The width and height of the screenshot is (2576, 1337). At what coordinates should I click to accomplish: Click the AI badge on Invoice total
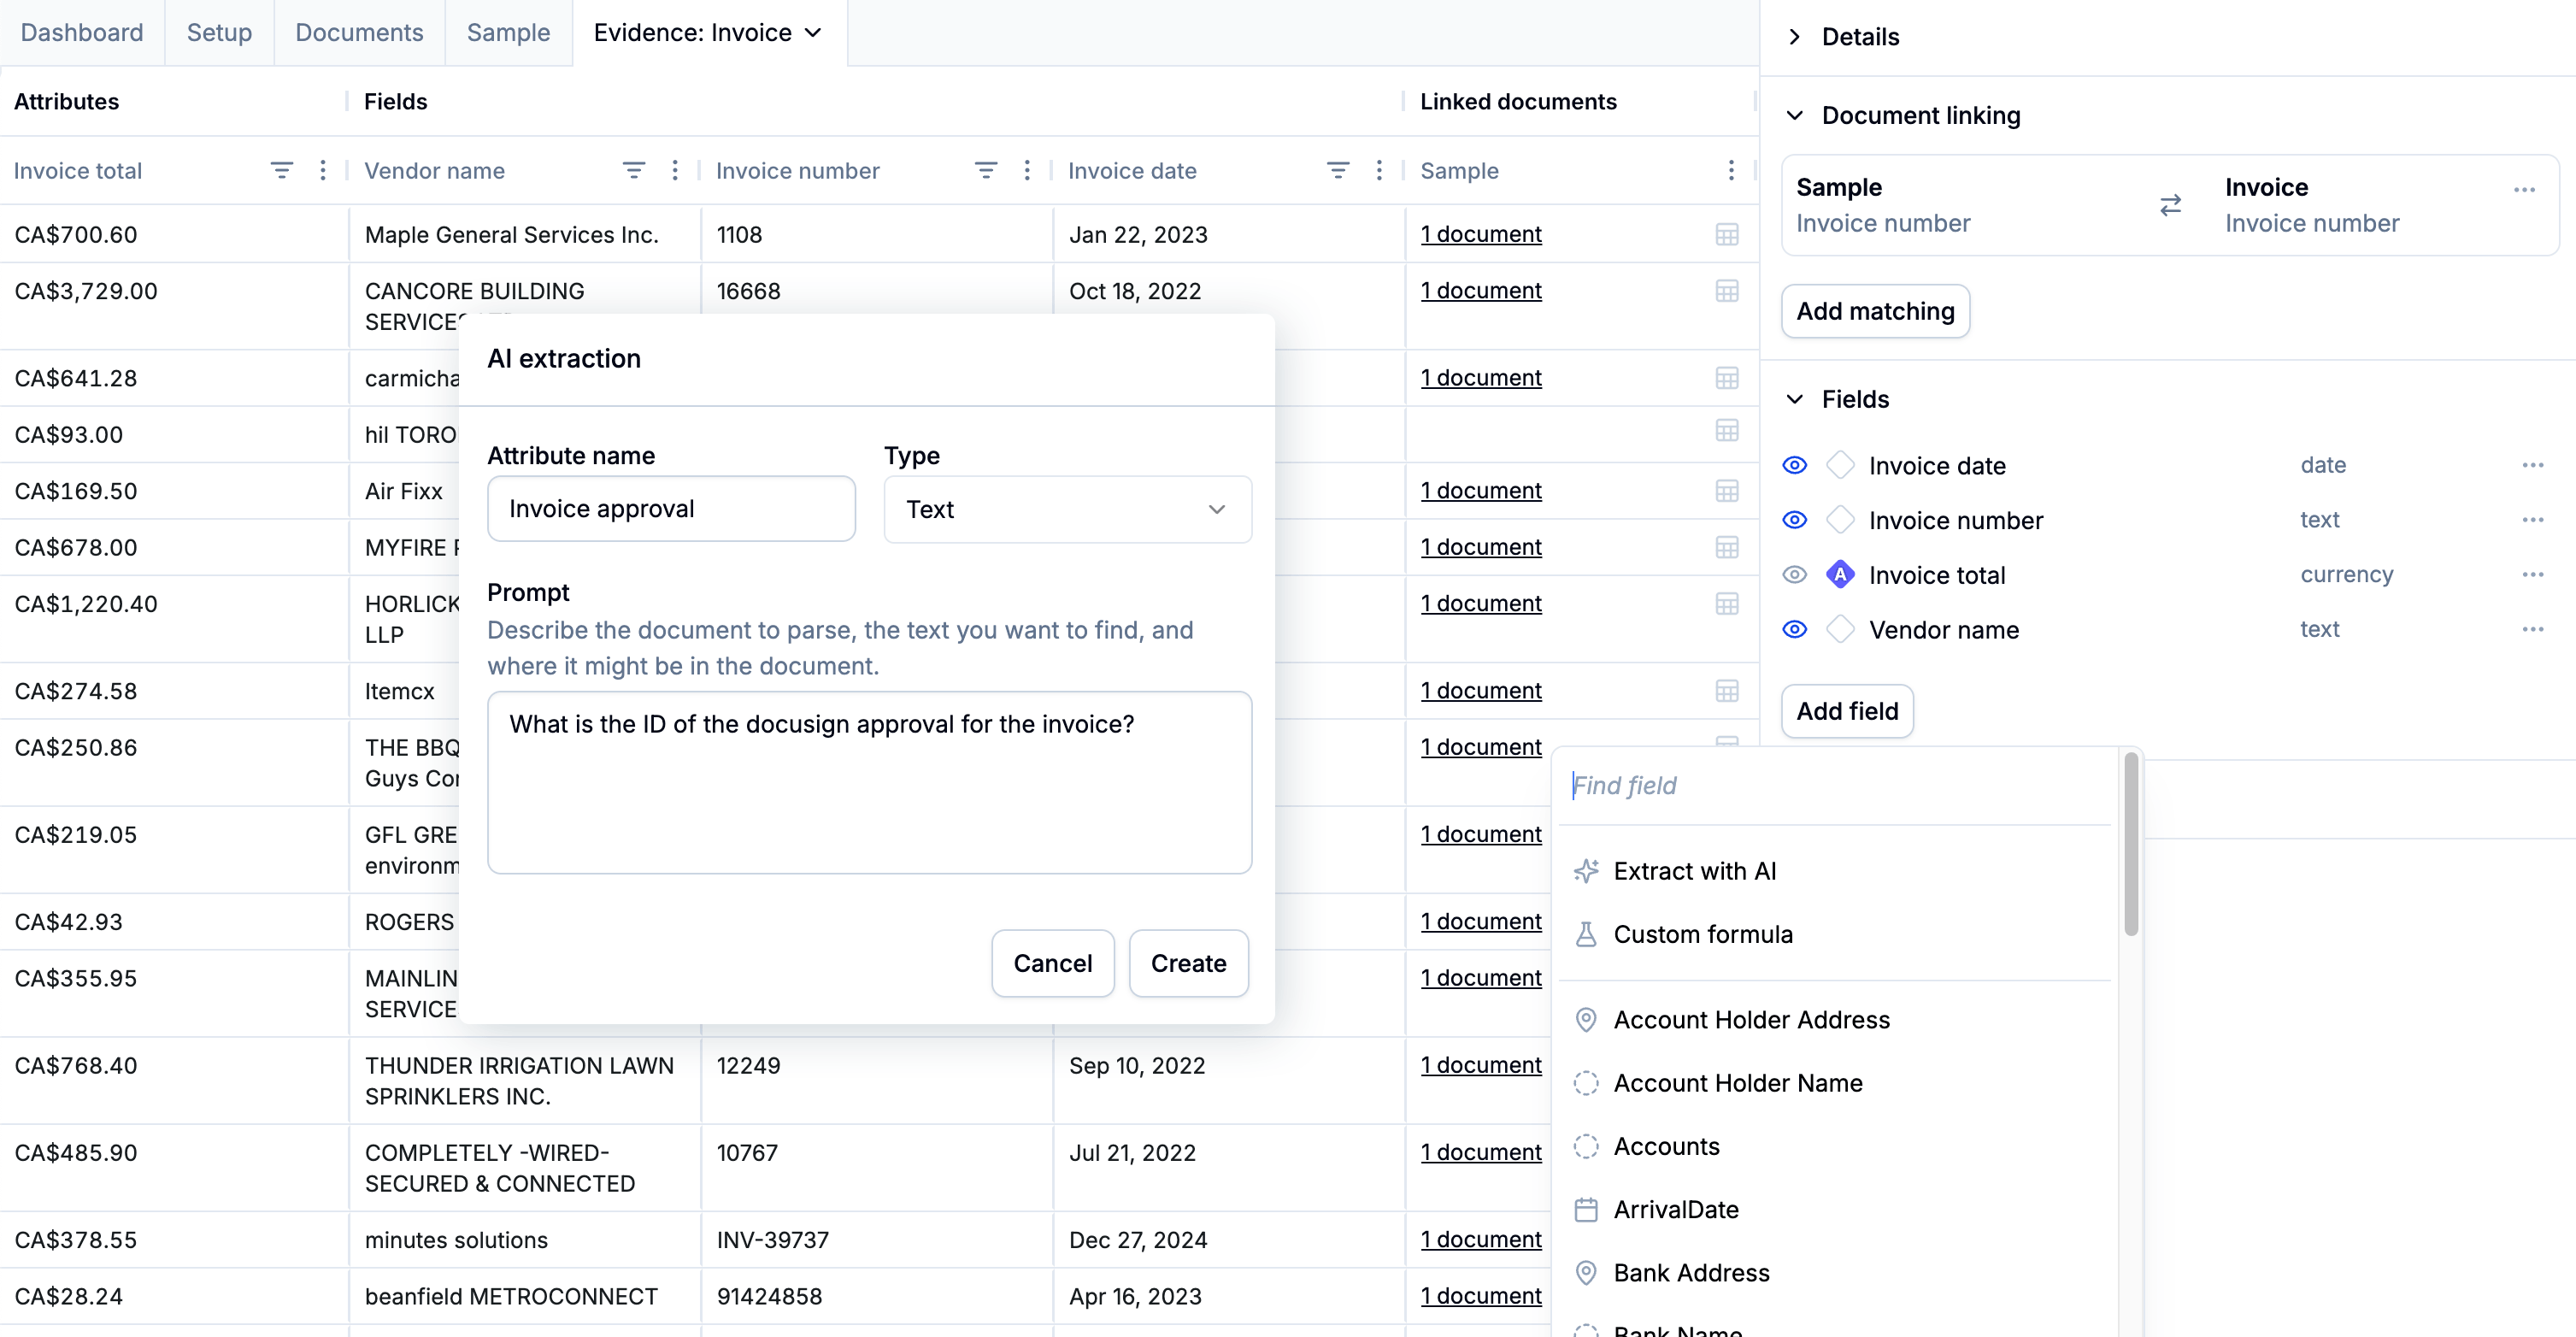coord(1840,575)
